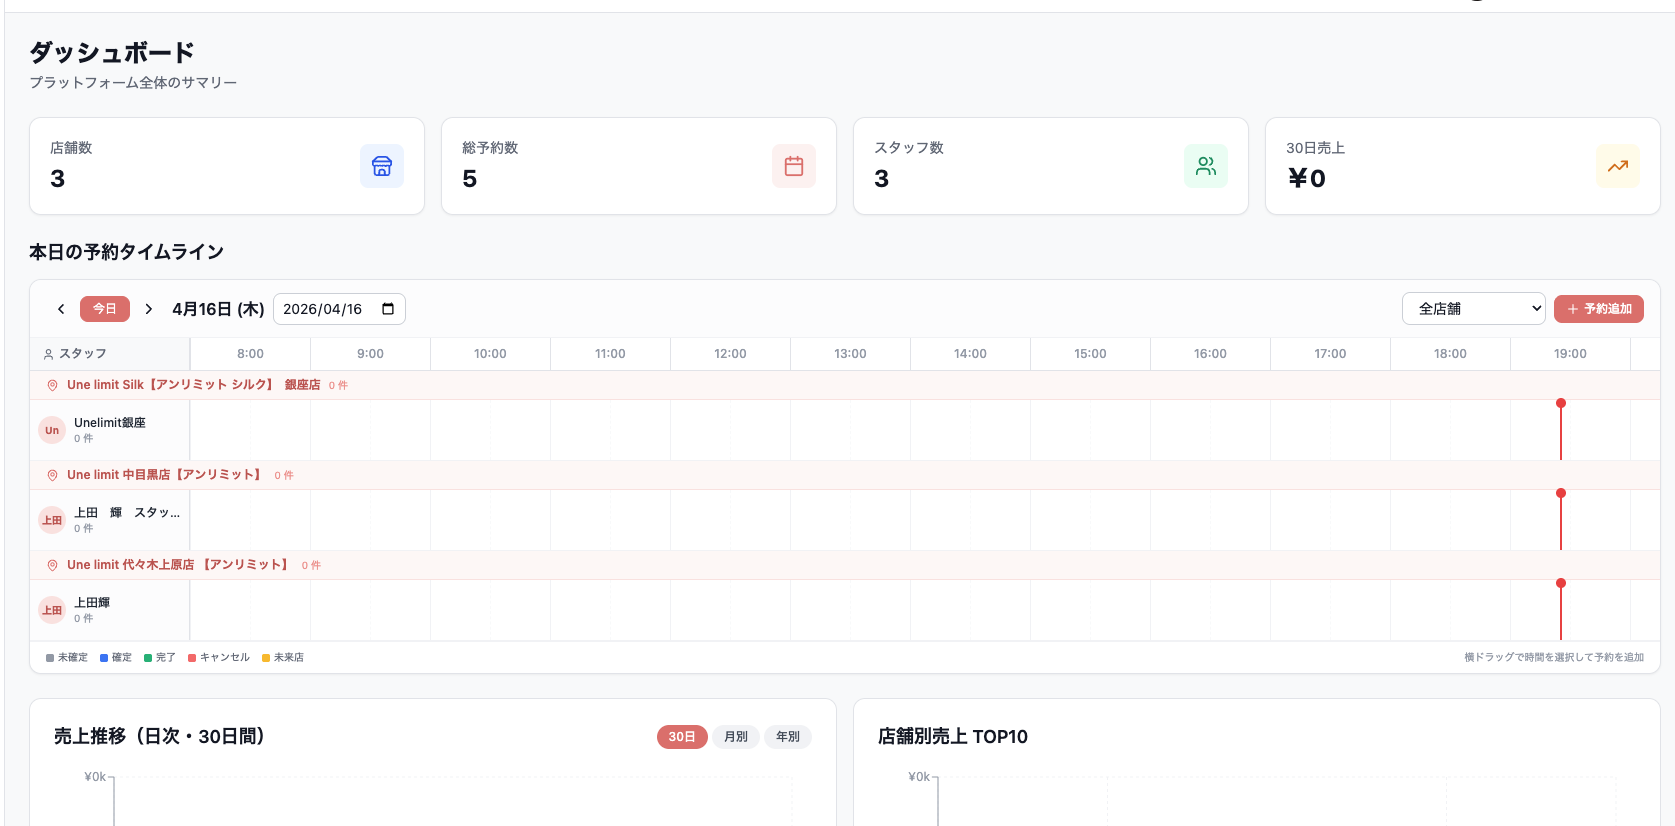Image resolution: width=1675 pixels, height=826 pixels.
Task: Click staff name 上田輝
Action: (92, 603)
